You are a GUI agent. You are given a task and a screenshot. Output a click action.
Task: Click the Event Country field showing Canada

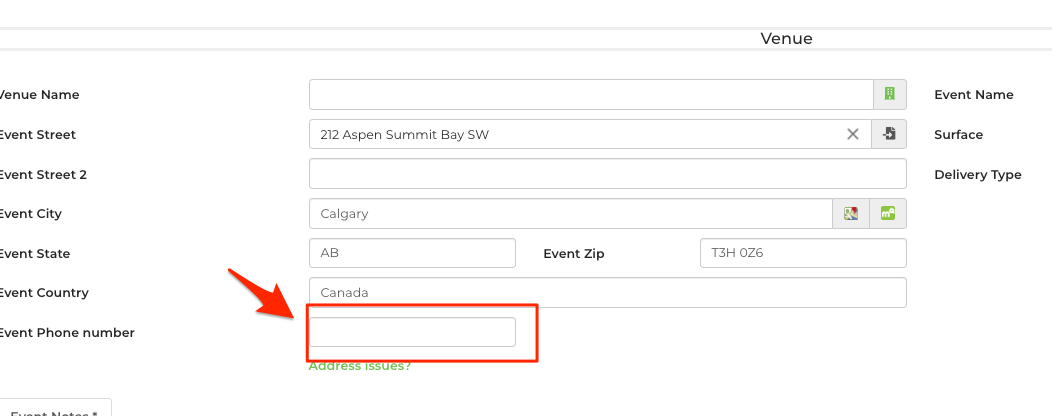(607, 293)
